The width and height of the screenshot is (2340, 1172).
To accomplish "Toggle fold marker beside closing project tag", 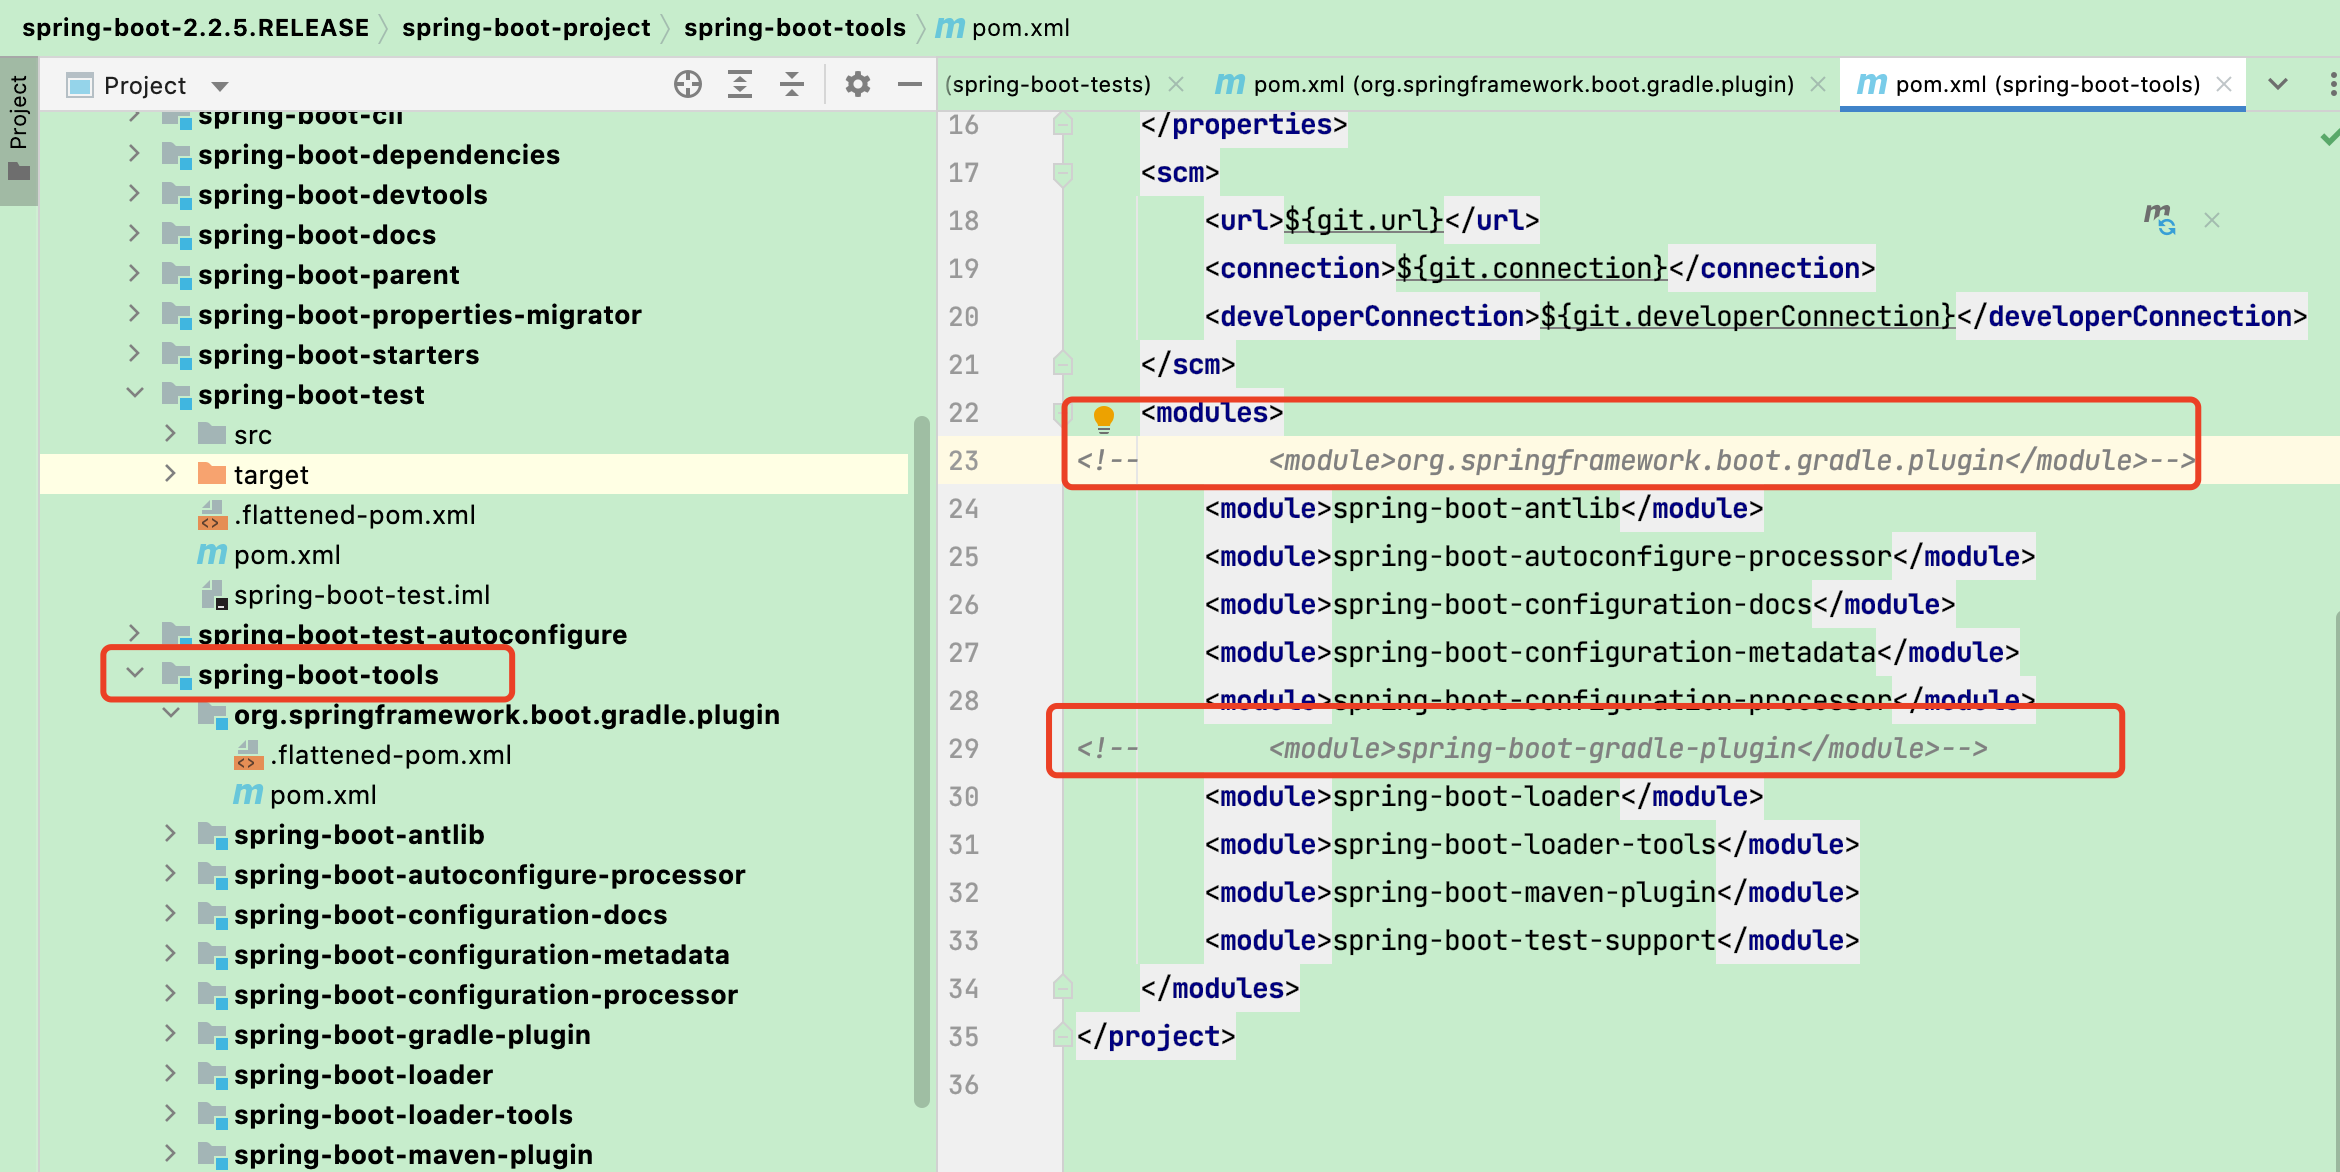I will tap(1063, 1036).
